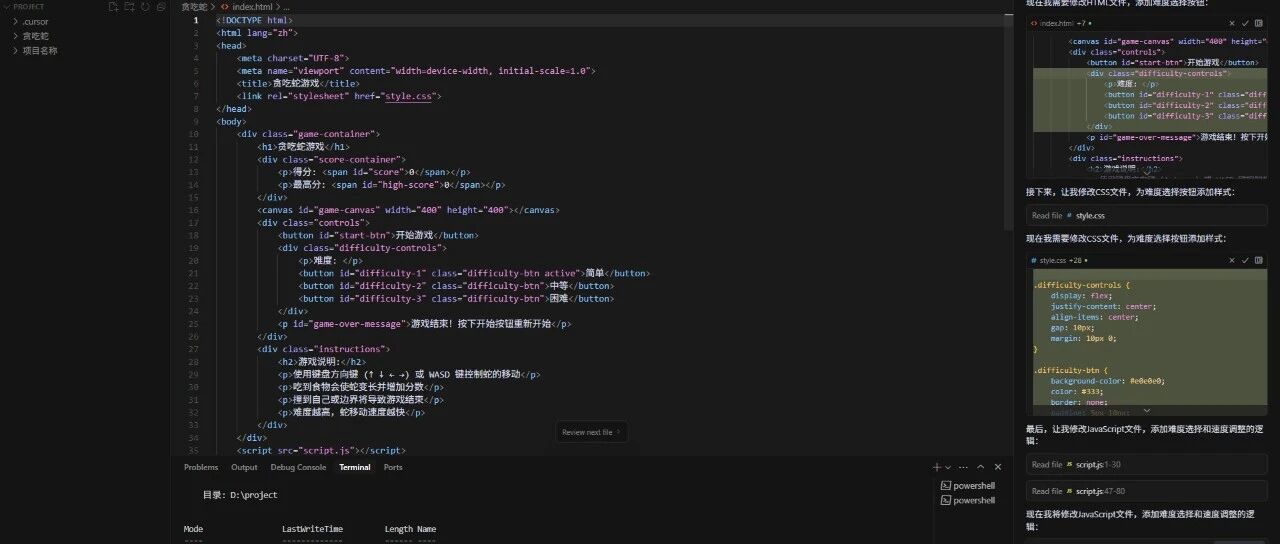
Task: Open index.html diff view icon in chat
Action: point(1259,22)
